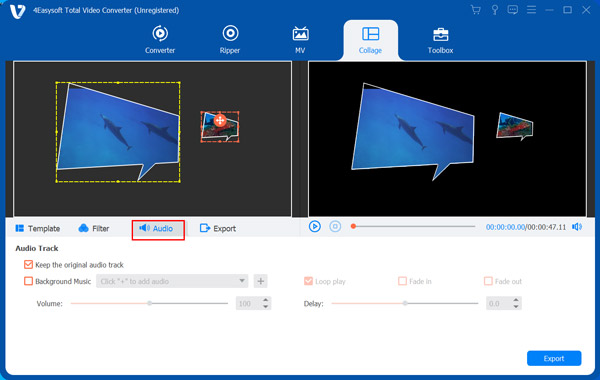Open the feedback chat icon
This screenshot has height=380, width=600.
pos(512,10)
